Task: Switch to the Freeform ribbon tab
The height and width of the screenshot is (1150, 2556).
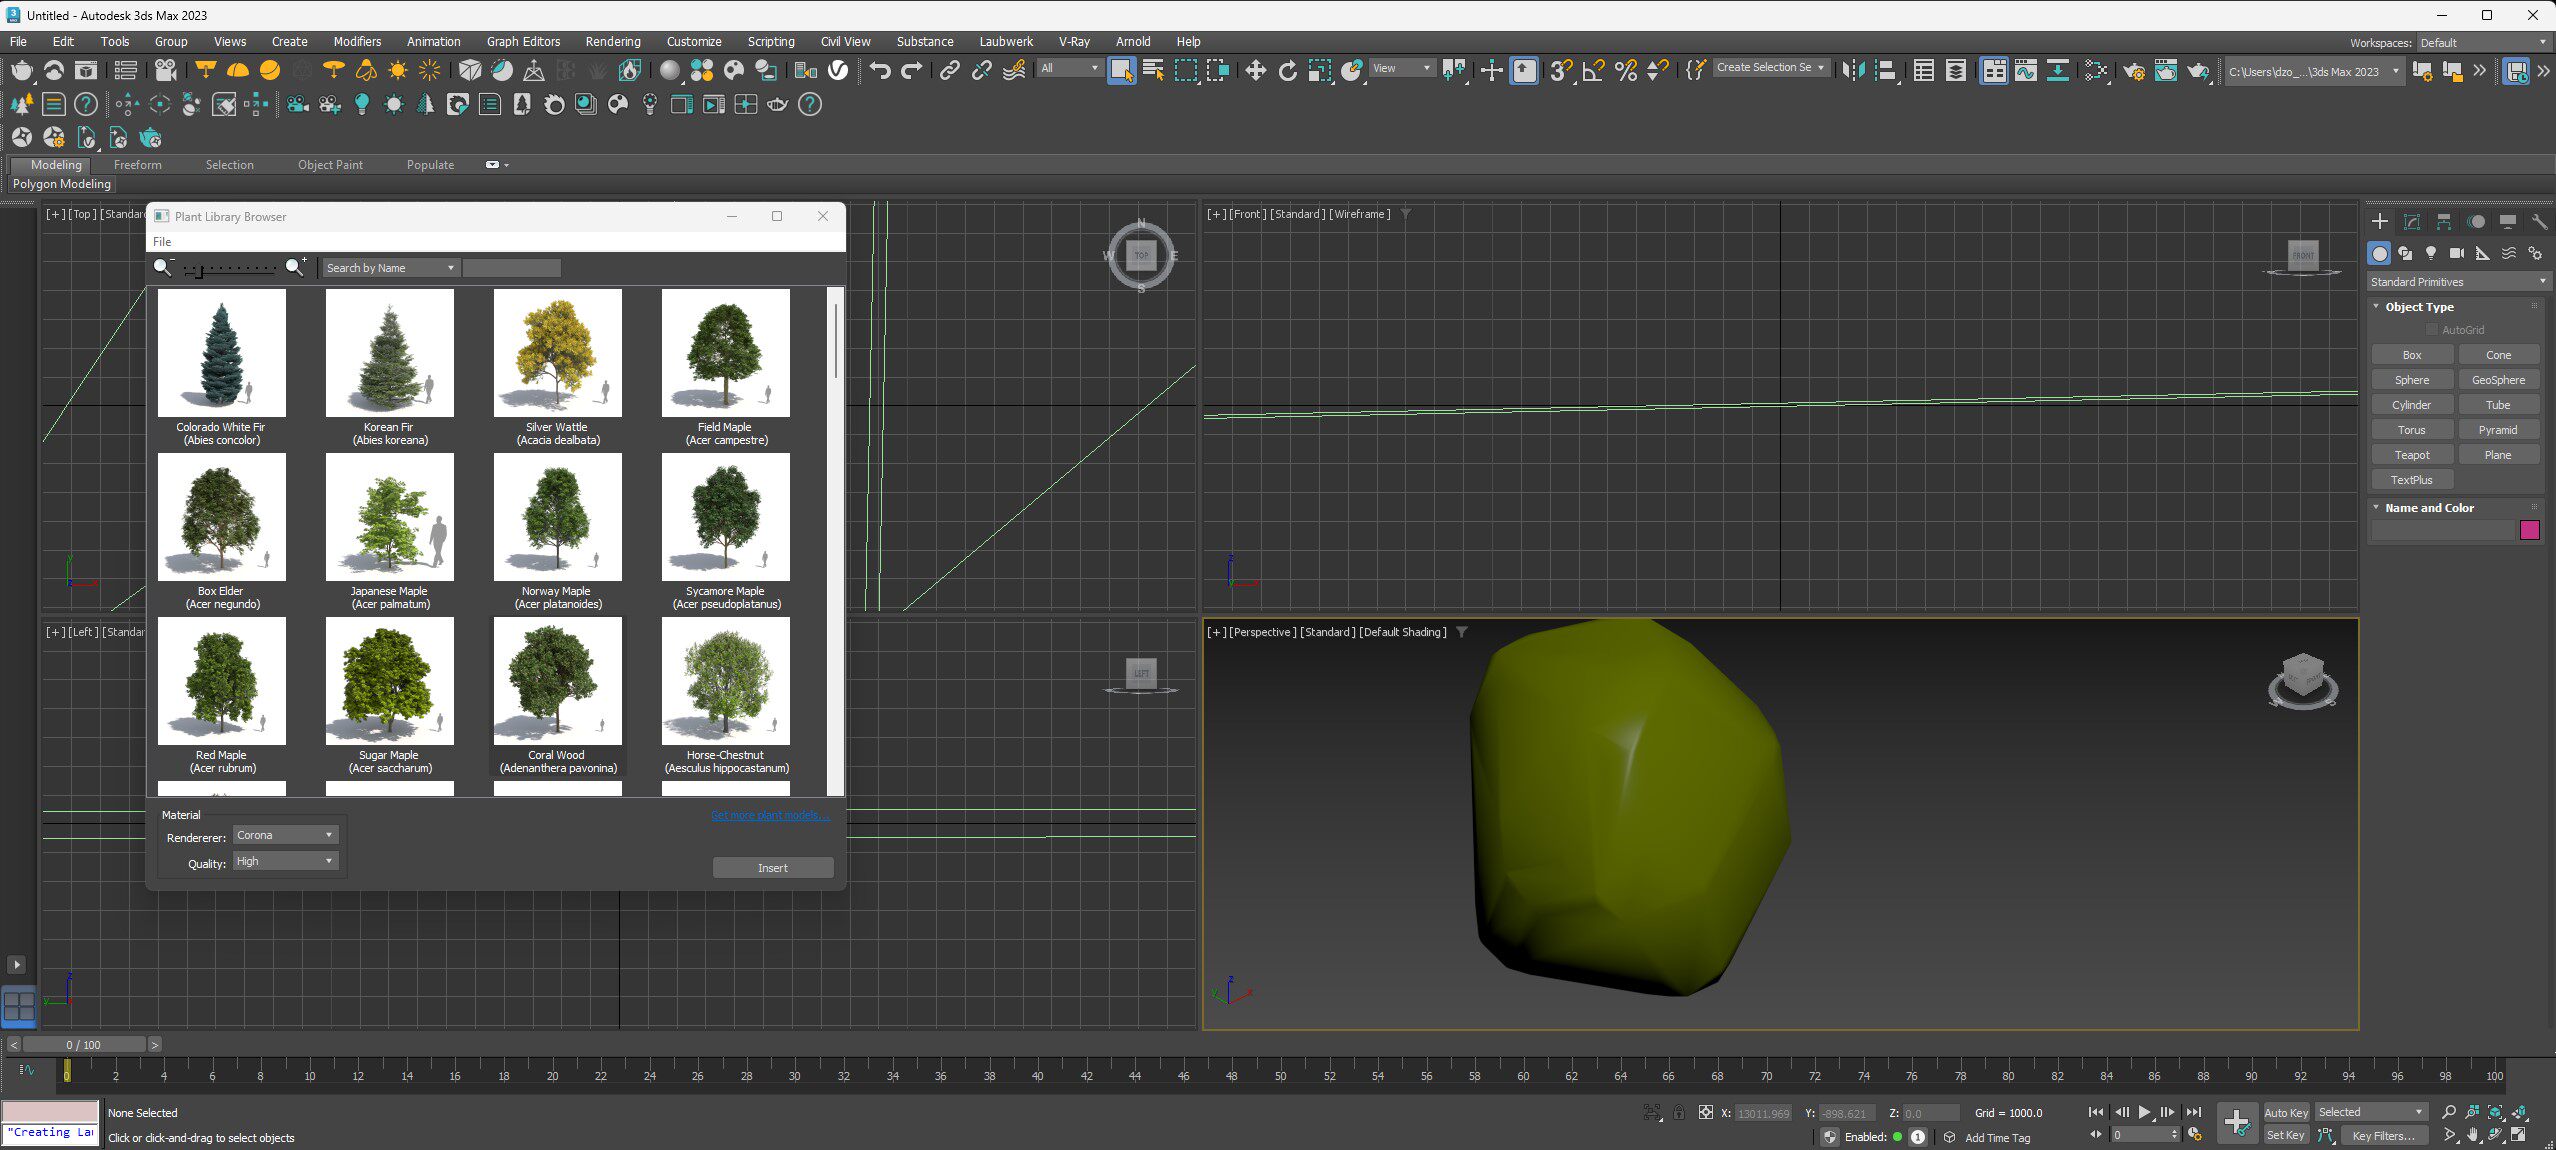Action: point(137,165)
